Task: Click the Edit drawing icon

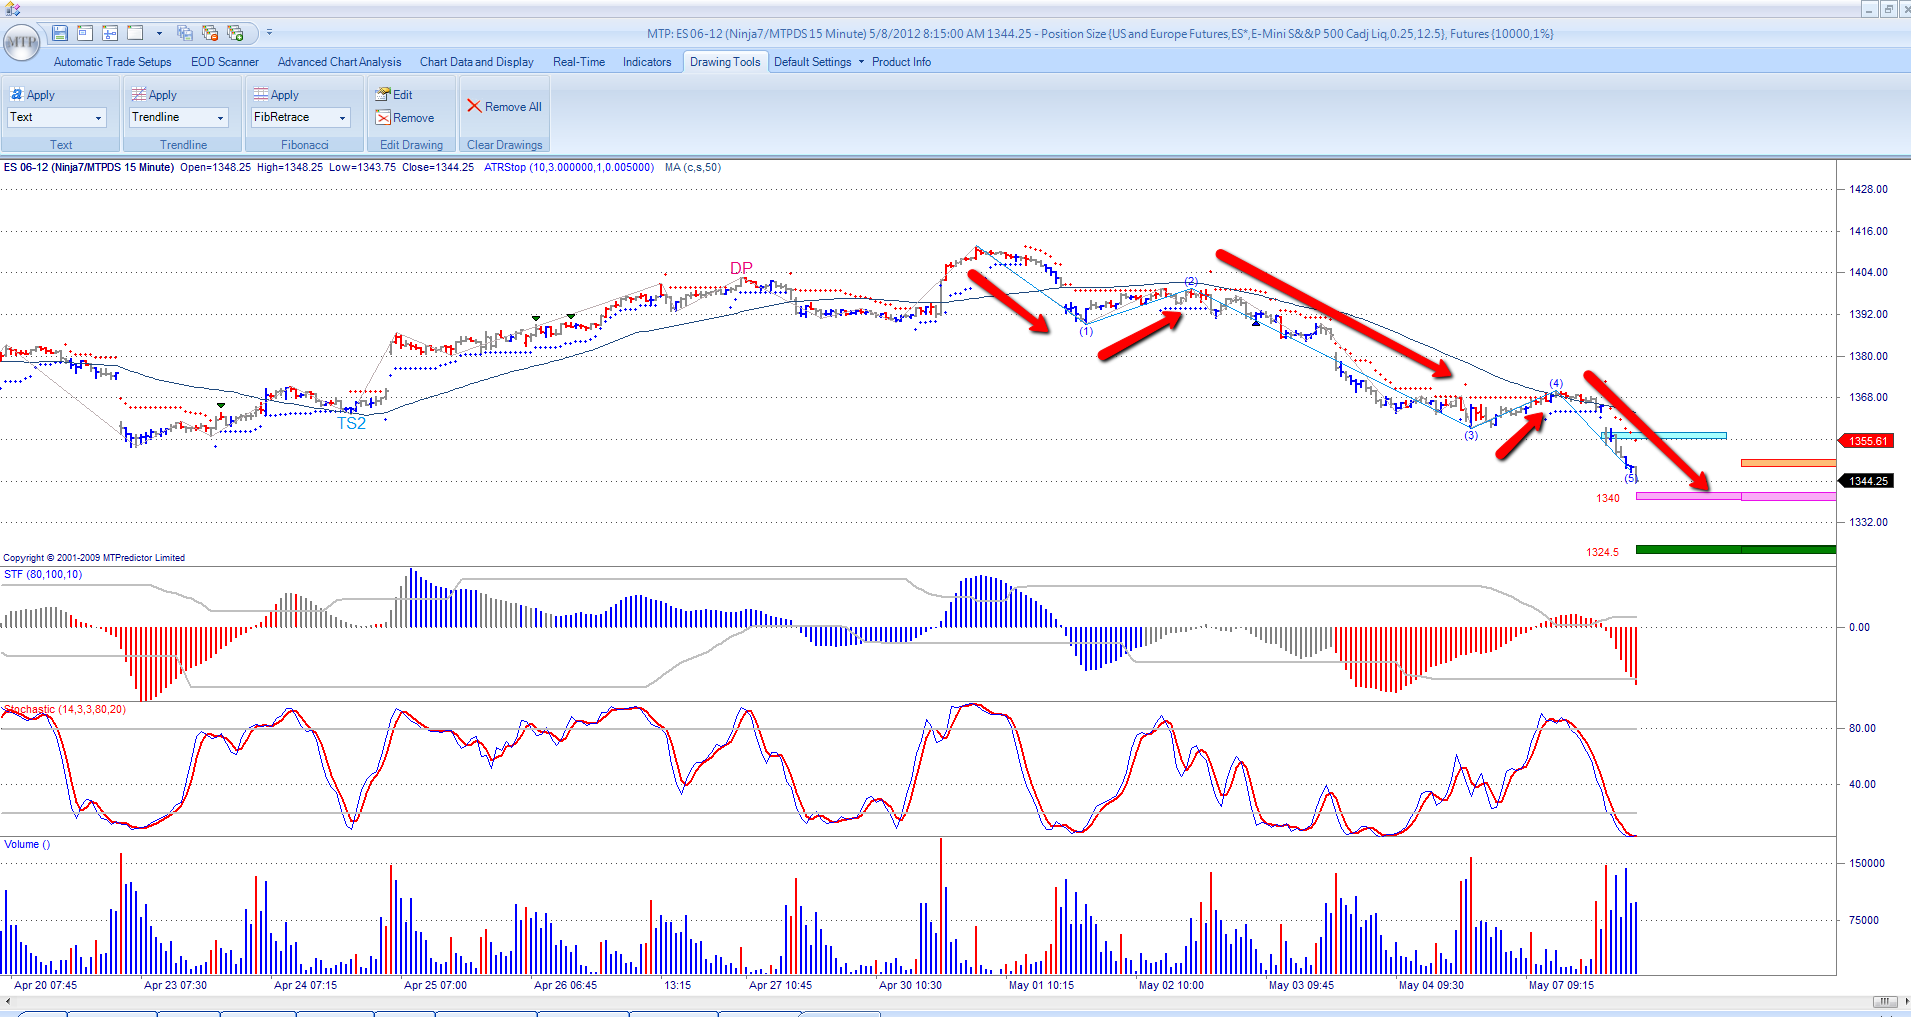Action: coord(382,94)
